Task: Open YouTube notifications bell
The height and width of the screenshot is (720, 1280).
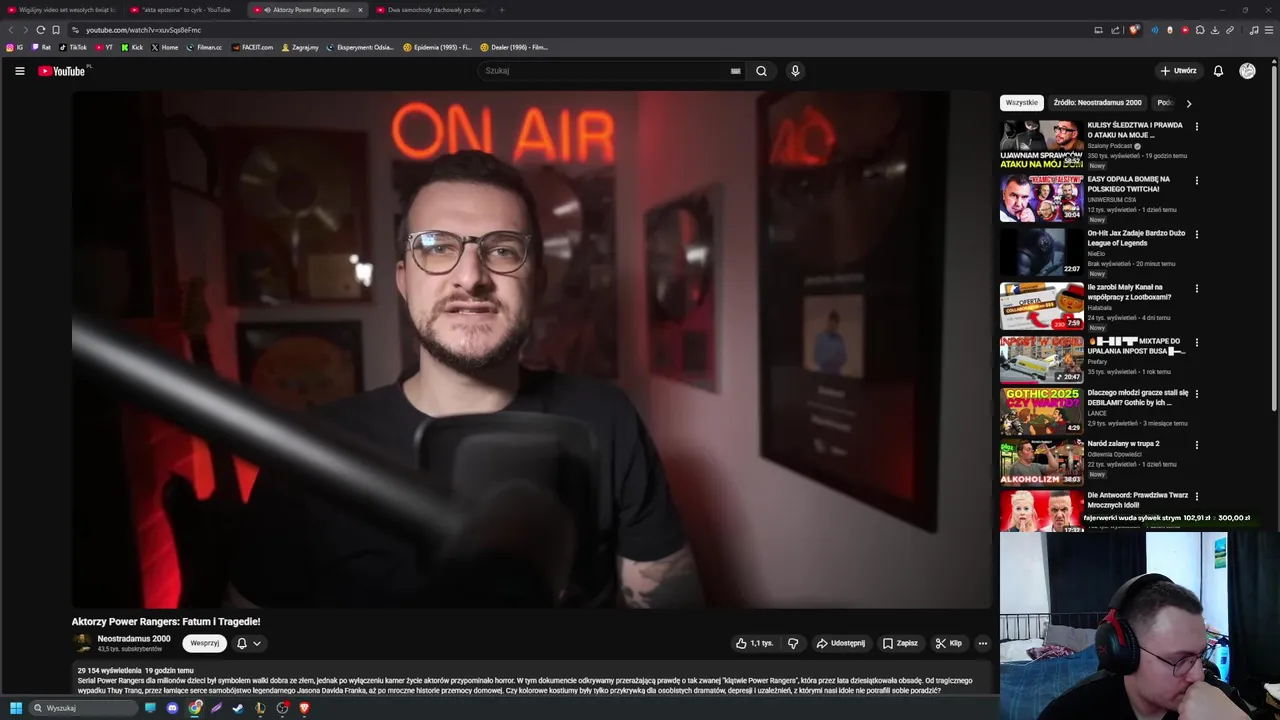Action: [x=1218, y=71]
